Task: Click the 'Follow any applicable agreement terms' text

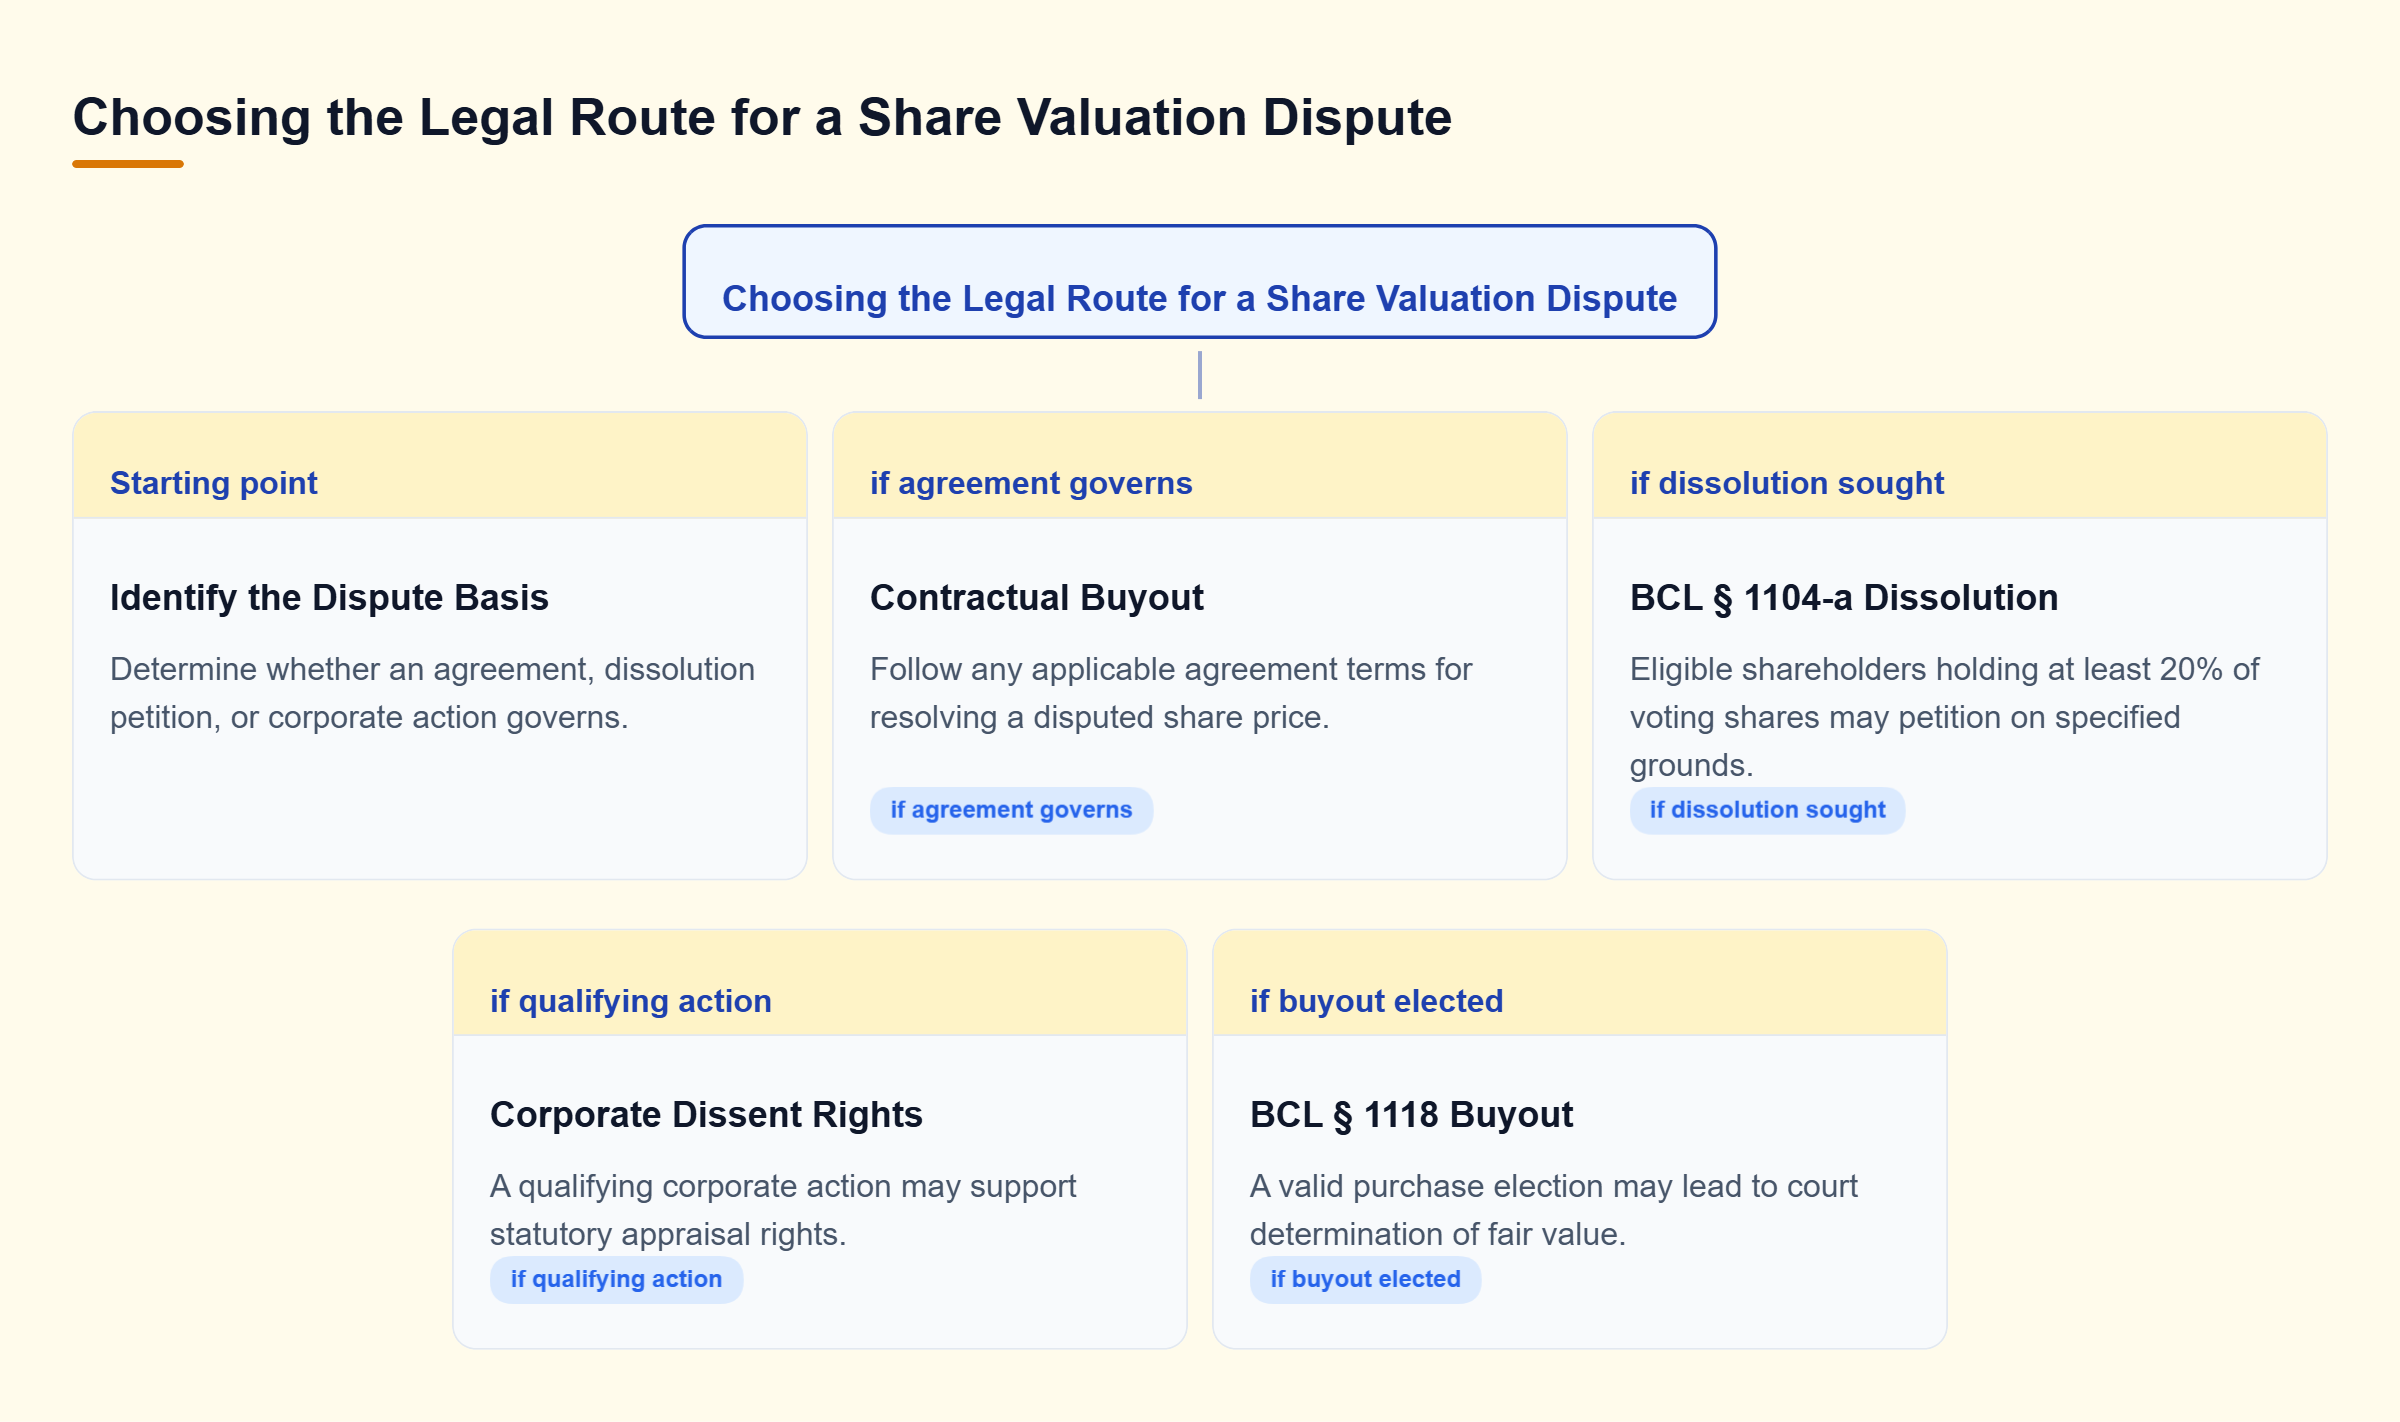Action: coord(1171,693)
